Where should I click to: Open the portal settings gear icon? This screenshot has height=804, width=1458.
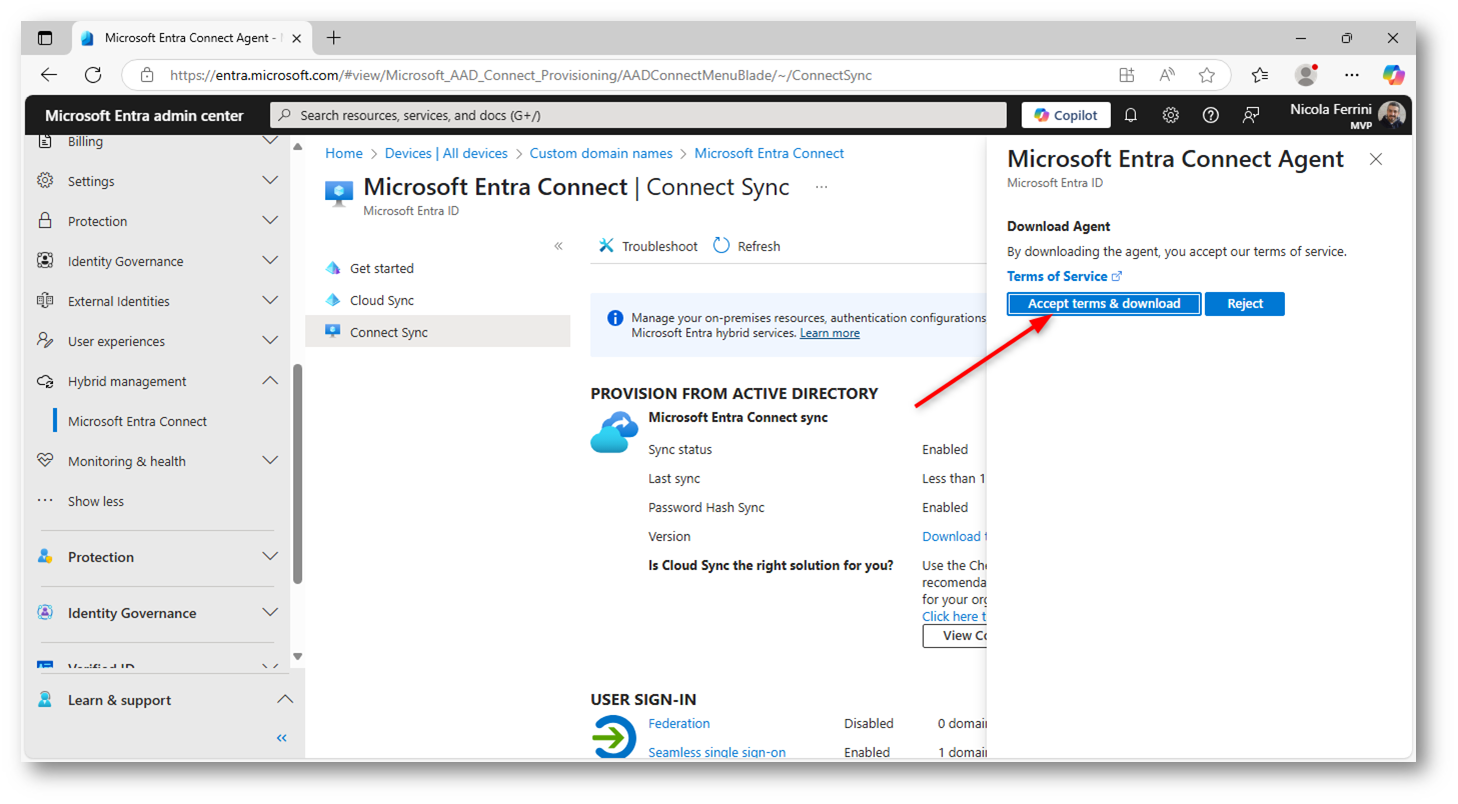pos(1171,115)
